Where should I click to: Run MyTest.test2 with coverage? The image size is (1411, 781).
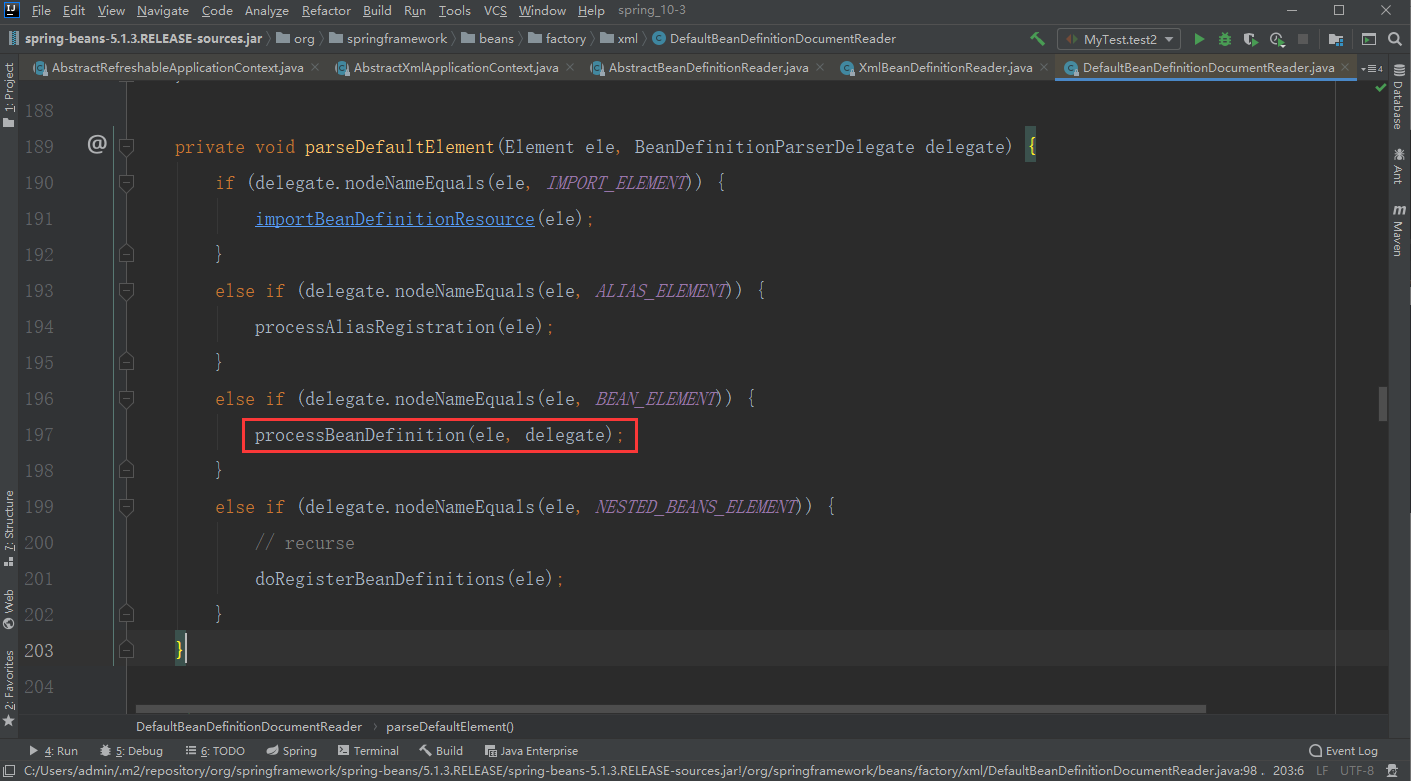coord(1251,39)
